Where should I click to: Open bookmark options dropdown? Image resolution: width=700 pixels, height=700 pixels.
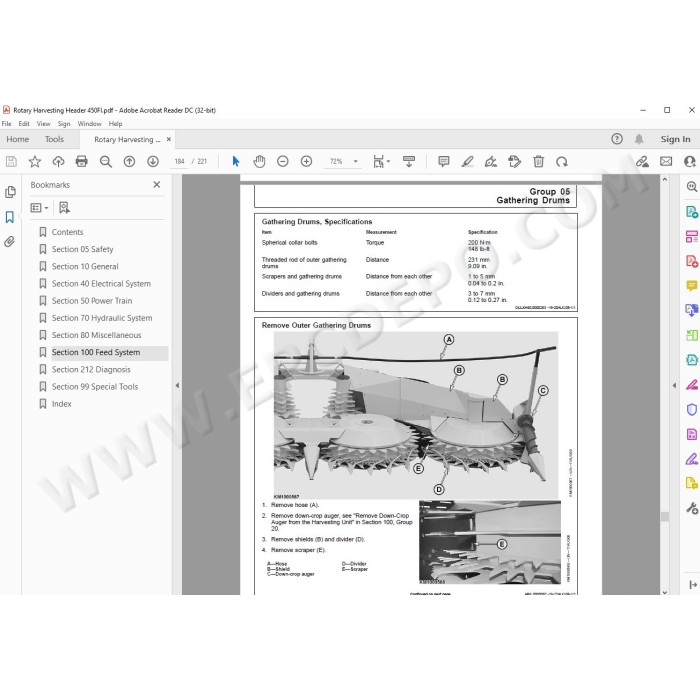39,208
